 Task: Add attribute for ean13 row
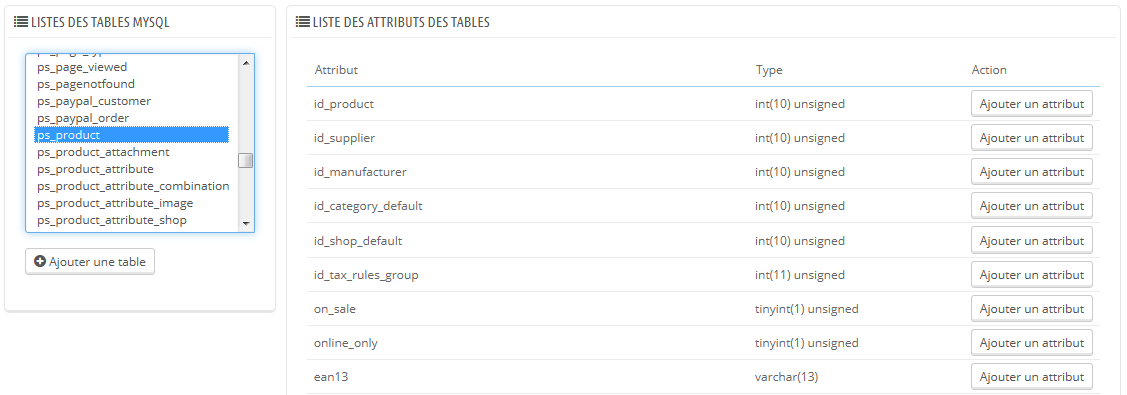1031,377
